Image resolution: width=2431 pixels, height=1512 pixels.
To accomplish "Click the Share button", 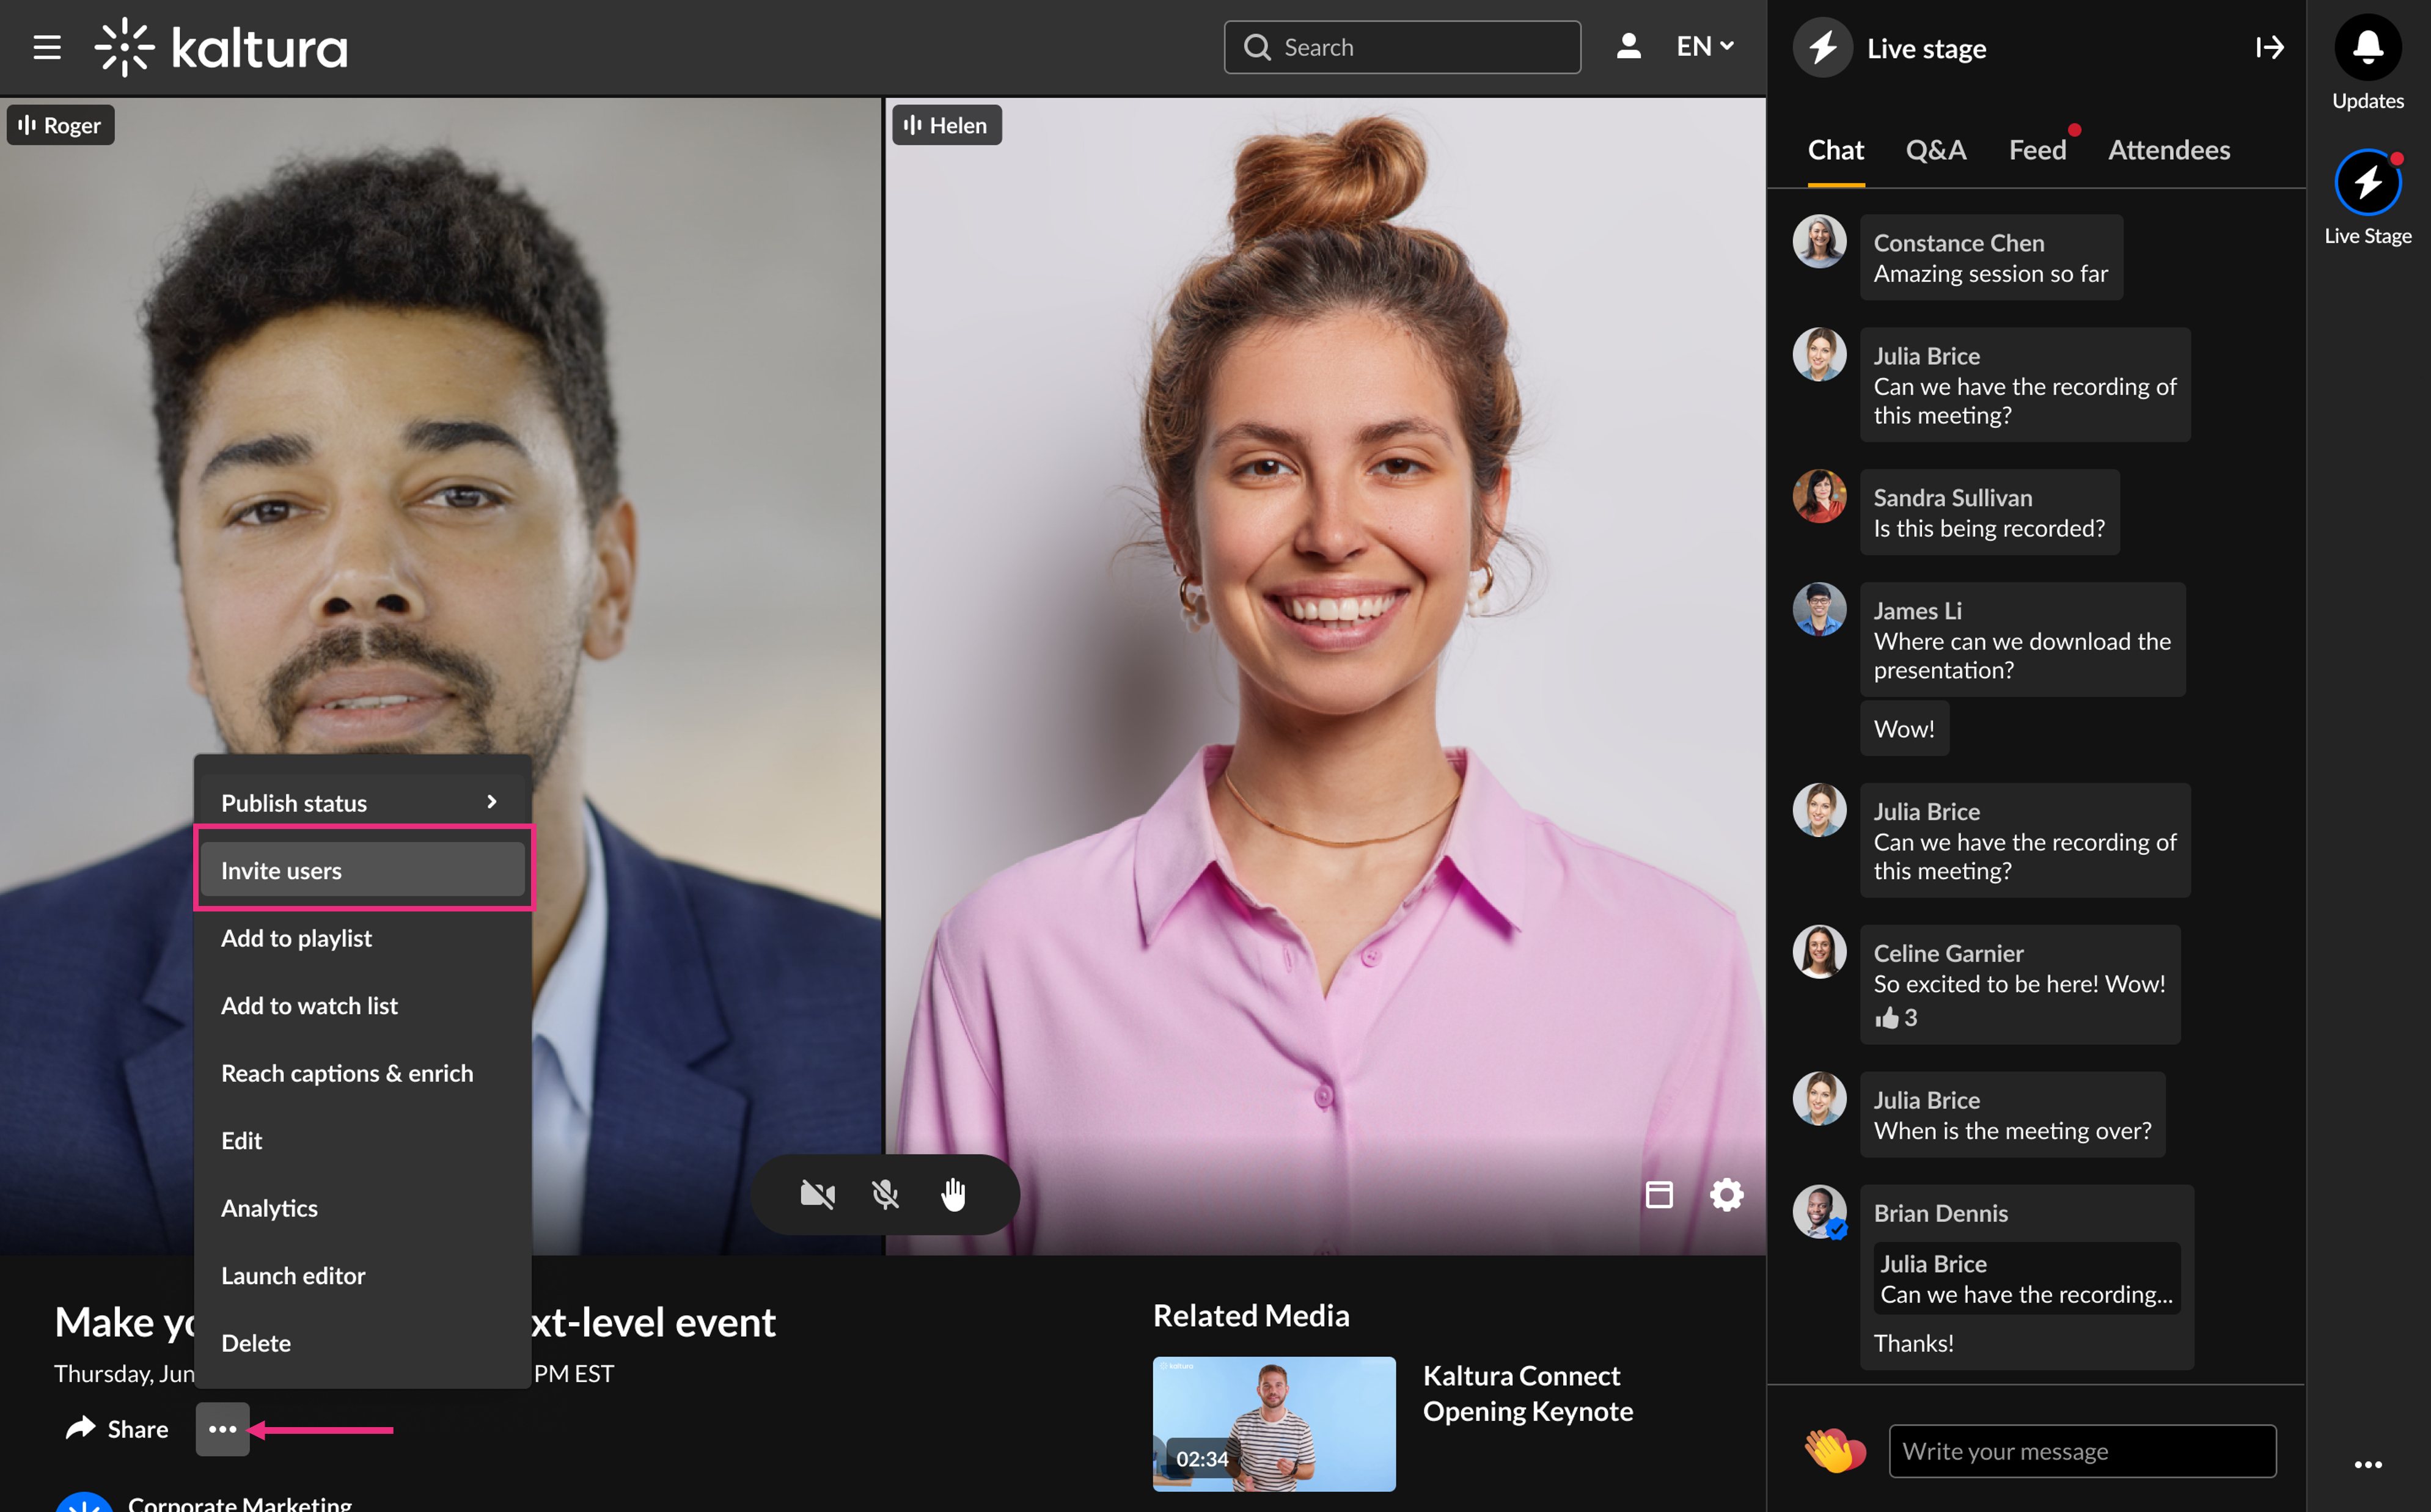I will [x=116, y=1429].
